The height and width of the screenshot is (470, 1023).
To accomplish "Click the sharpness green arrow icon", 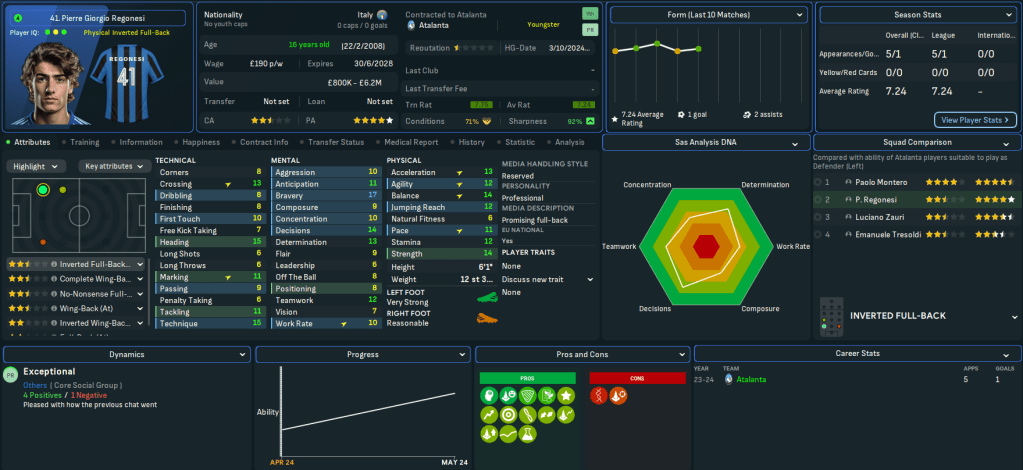I will coord(591,121).
